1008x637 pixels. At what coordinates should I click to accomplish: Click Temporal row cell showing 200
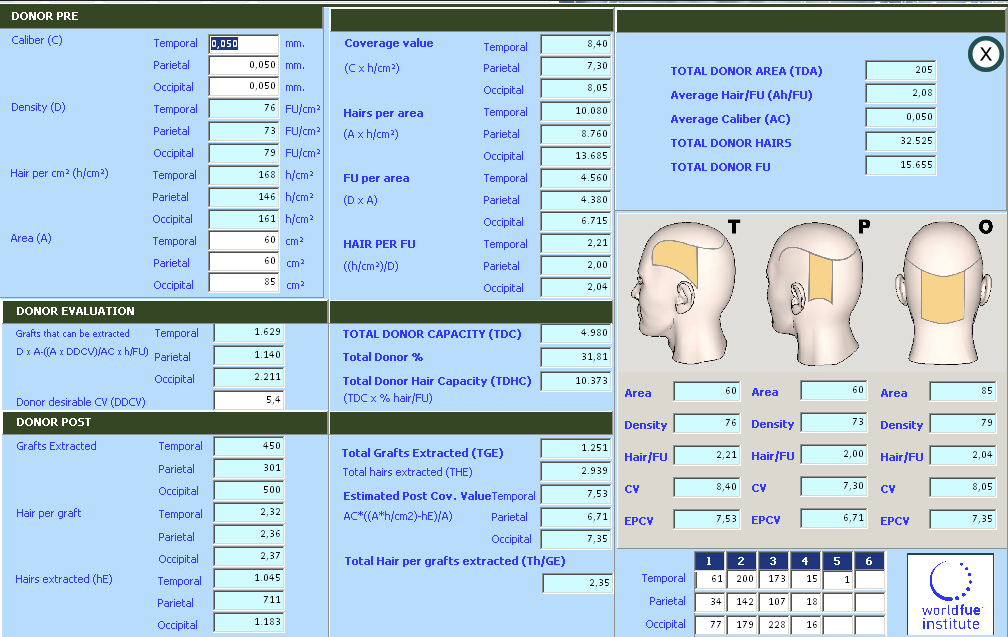(741, 579)
